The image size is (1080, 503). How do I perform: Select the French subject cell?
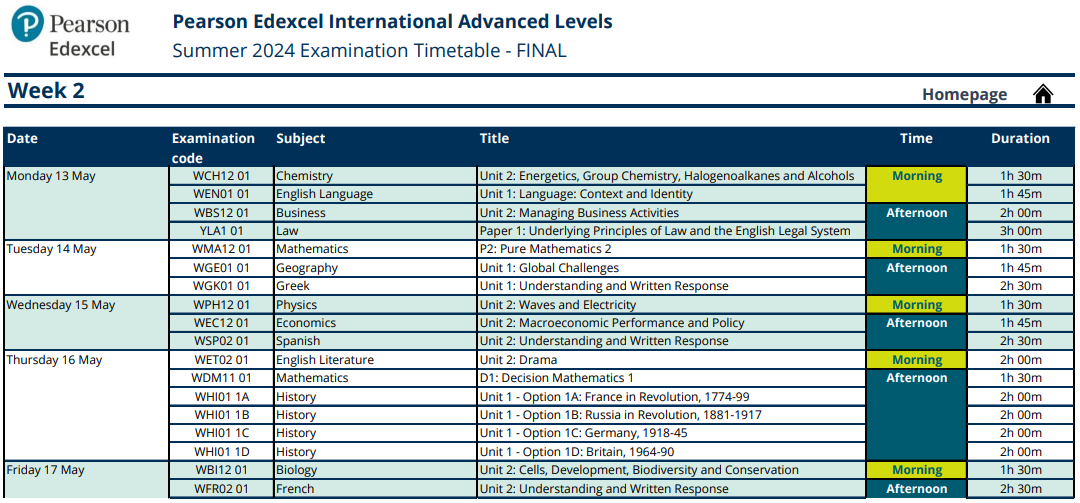[x=295, y=489]
